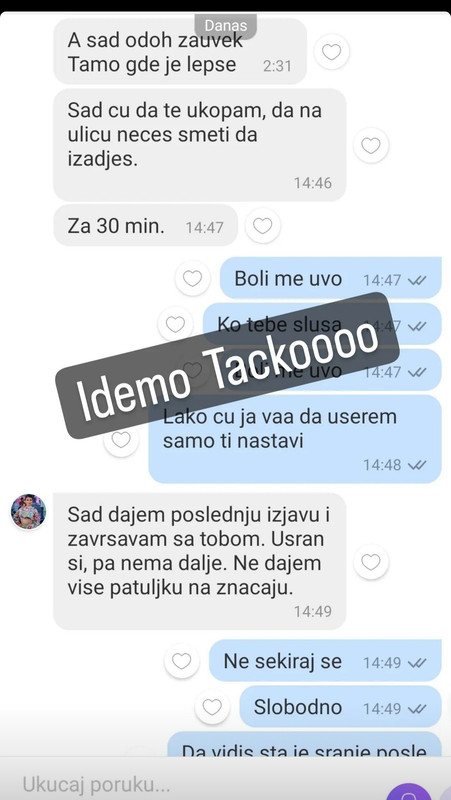The height and width of the screenshot is (800, 451).
Task: Like the "Sad cu da te ukopam" message
Action: [371, 146]
